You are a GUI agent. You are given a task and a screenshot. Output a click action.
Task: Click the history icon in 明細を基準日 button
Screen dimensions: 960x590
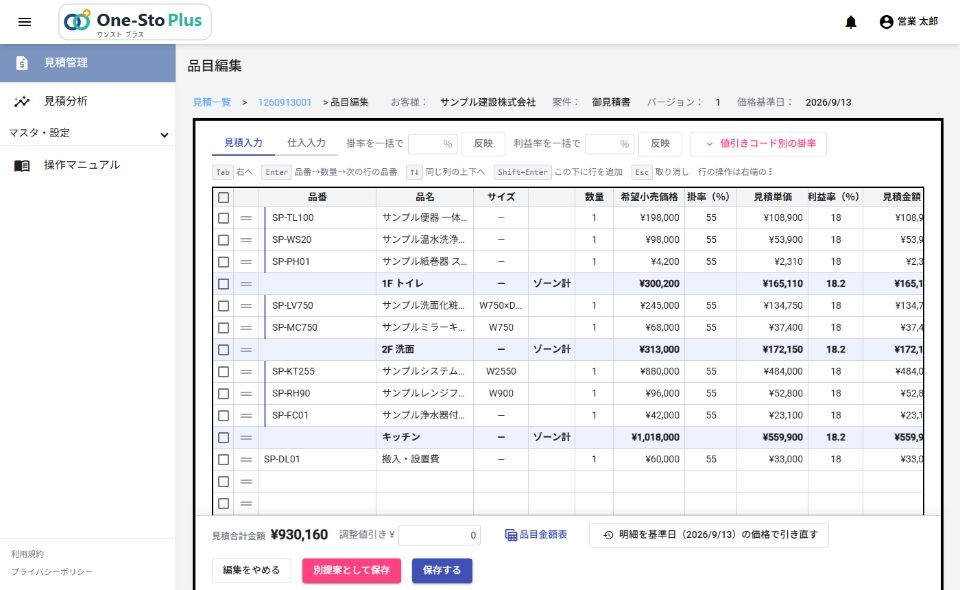point(608,535)
